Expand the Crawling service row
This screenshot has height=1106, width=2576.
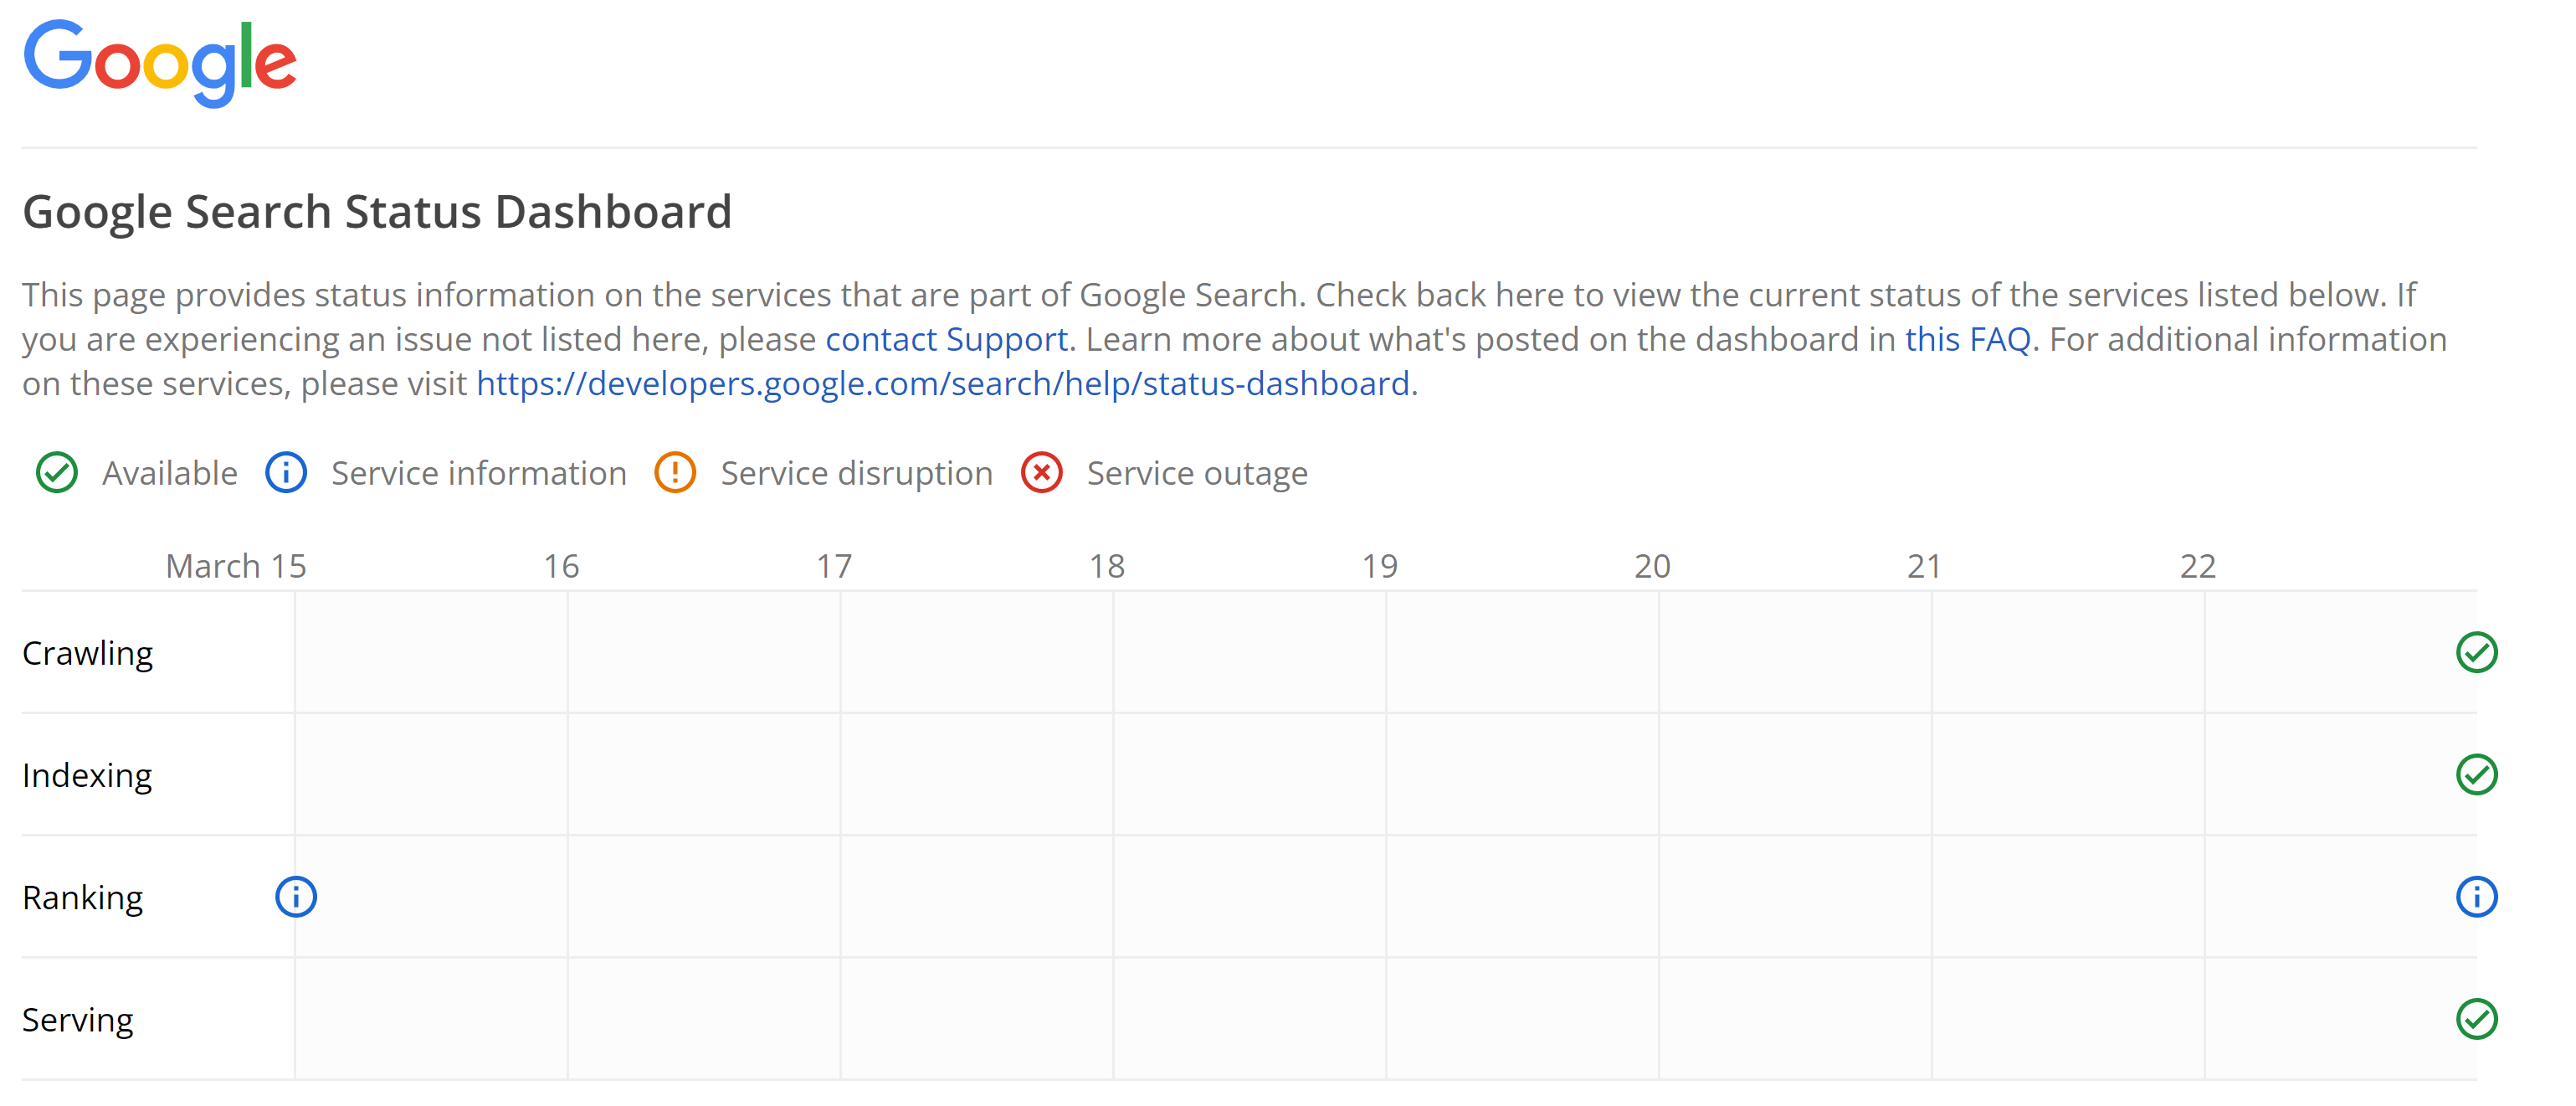coord(87,652)
